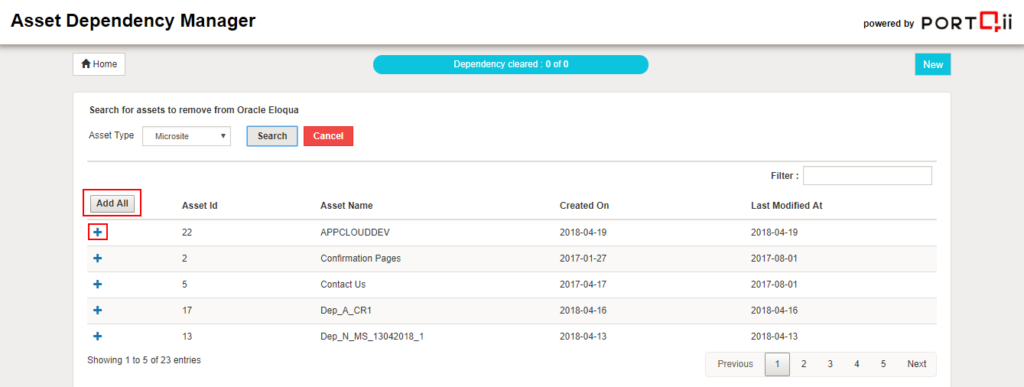Click the Filter input field
1024x387 pixels.
click(x=867, y=176)
